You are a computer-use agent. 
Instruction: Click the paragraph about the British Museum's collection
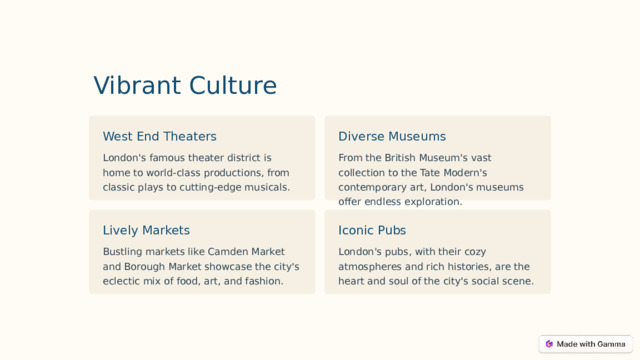(431, 180)
